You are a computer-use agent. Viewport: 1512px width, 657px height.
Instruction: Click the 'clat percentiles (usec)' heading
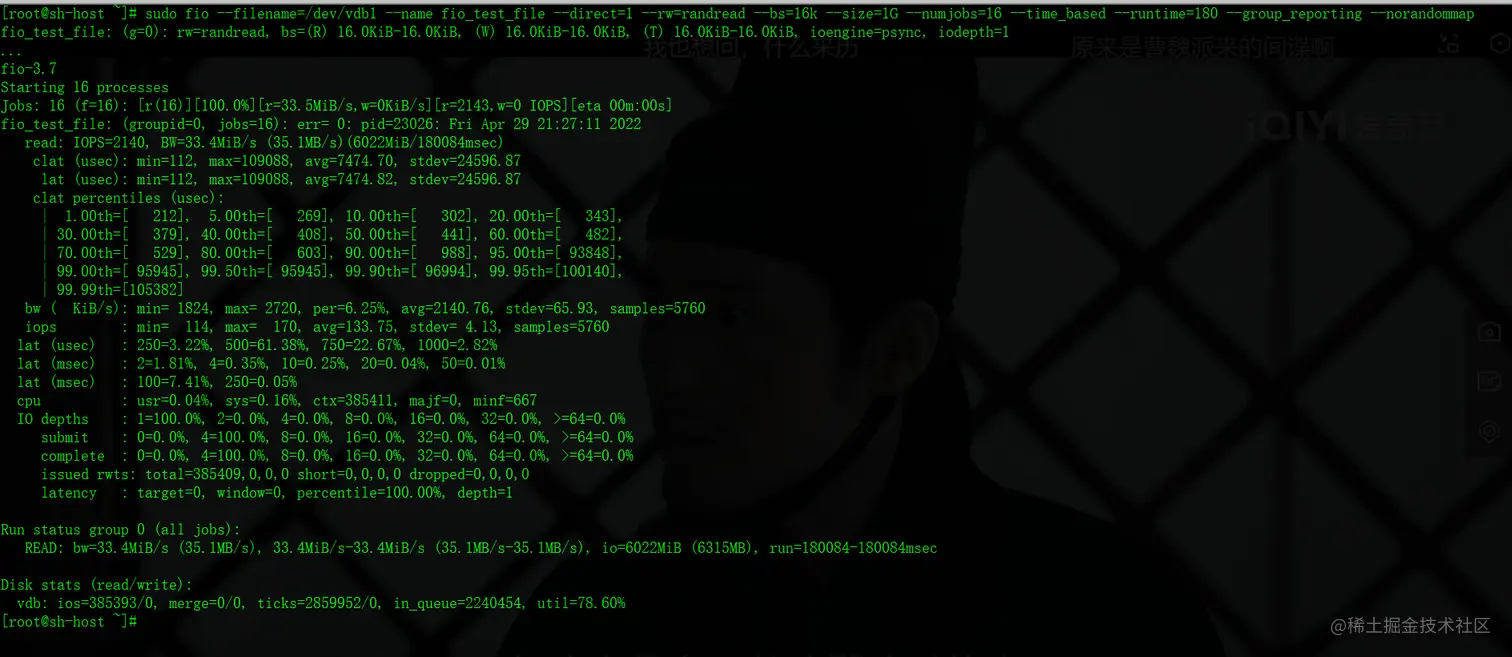[x=129, y=198]
